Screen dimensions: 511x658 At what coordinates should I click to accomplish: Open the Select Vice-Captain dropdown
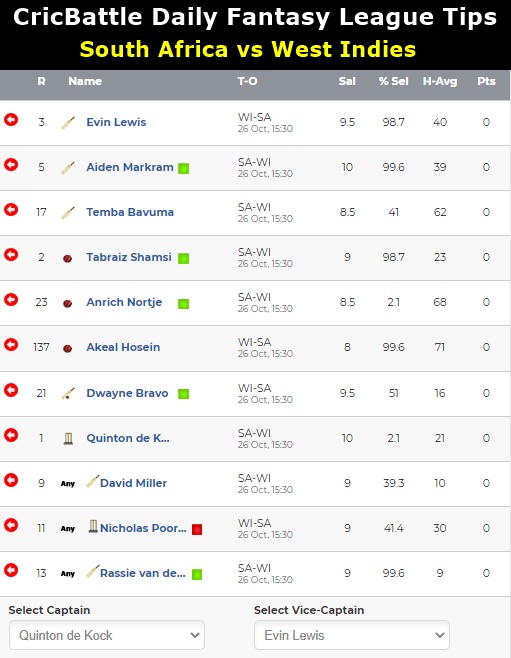coord(352,635)
